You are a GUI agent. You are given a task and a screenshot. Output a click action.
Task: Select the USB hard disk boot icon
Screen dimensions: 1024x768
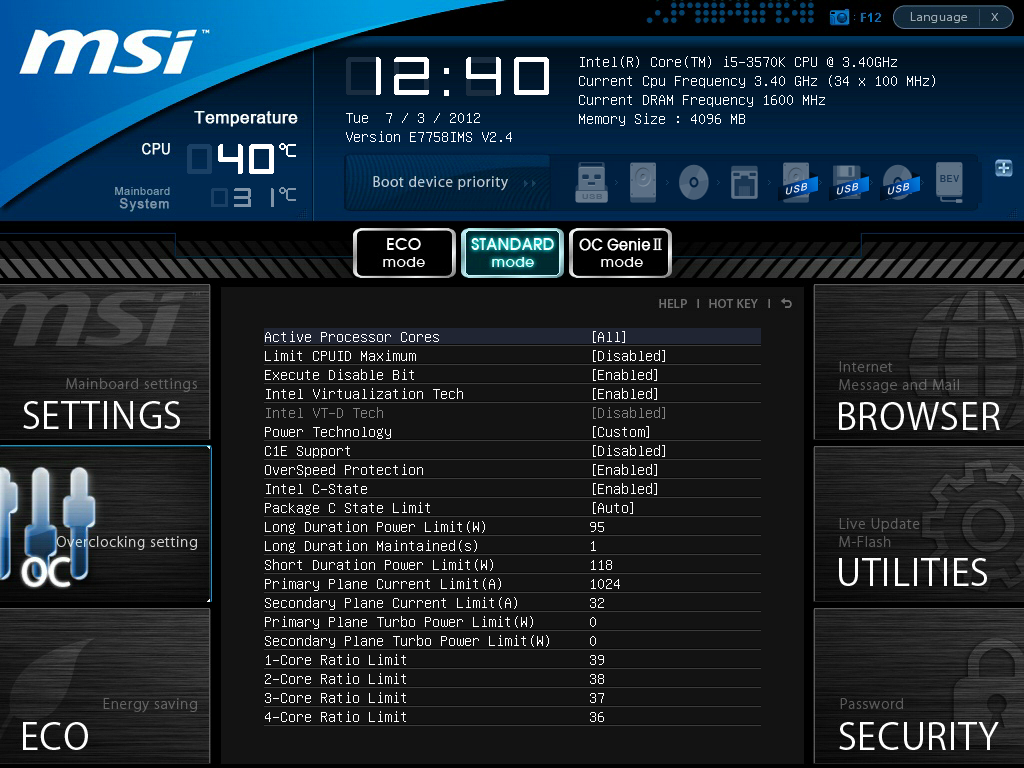click(x=796, y=183)
